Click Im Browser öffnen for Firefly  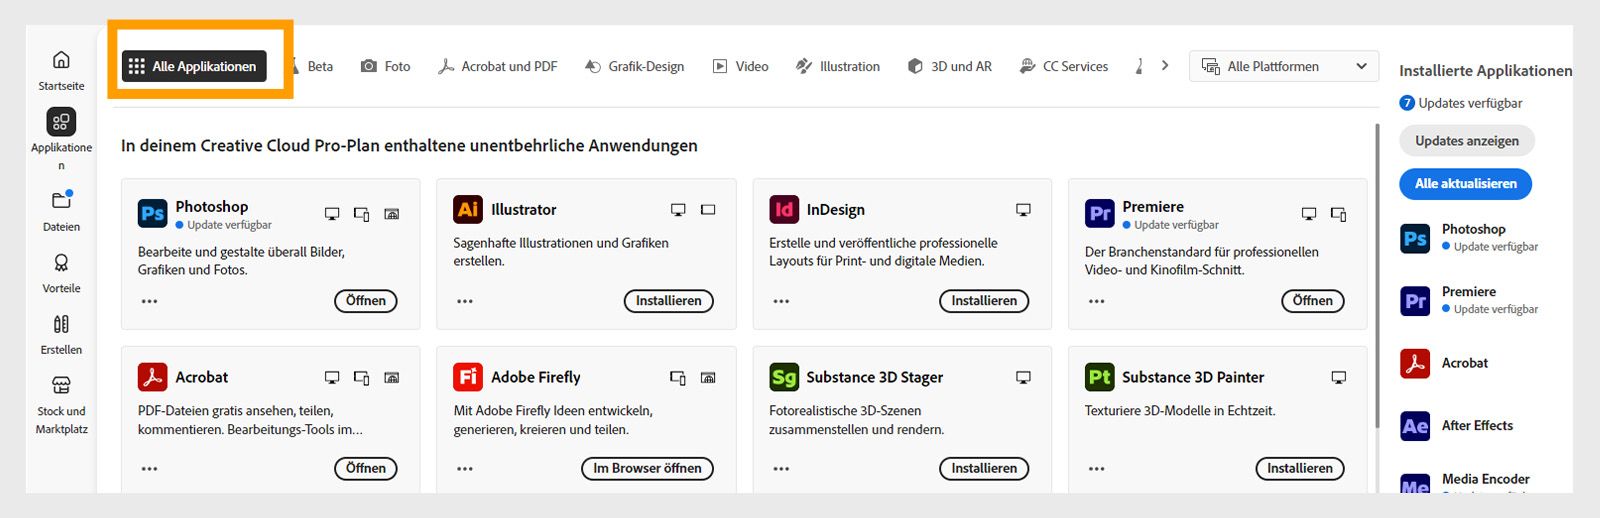pos(647,468)
